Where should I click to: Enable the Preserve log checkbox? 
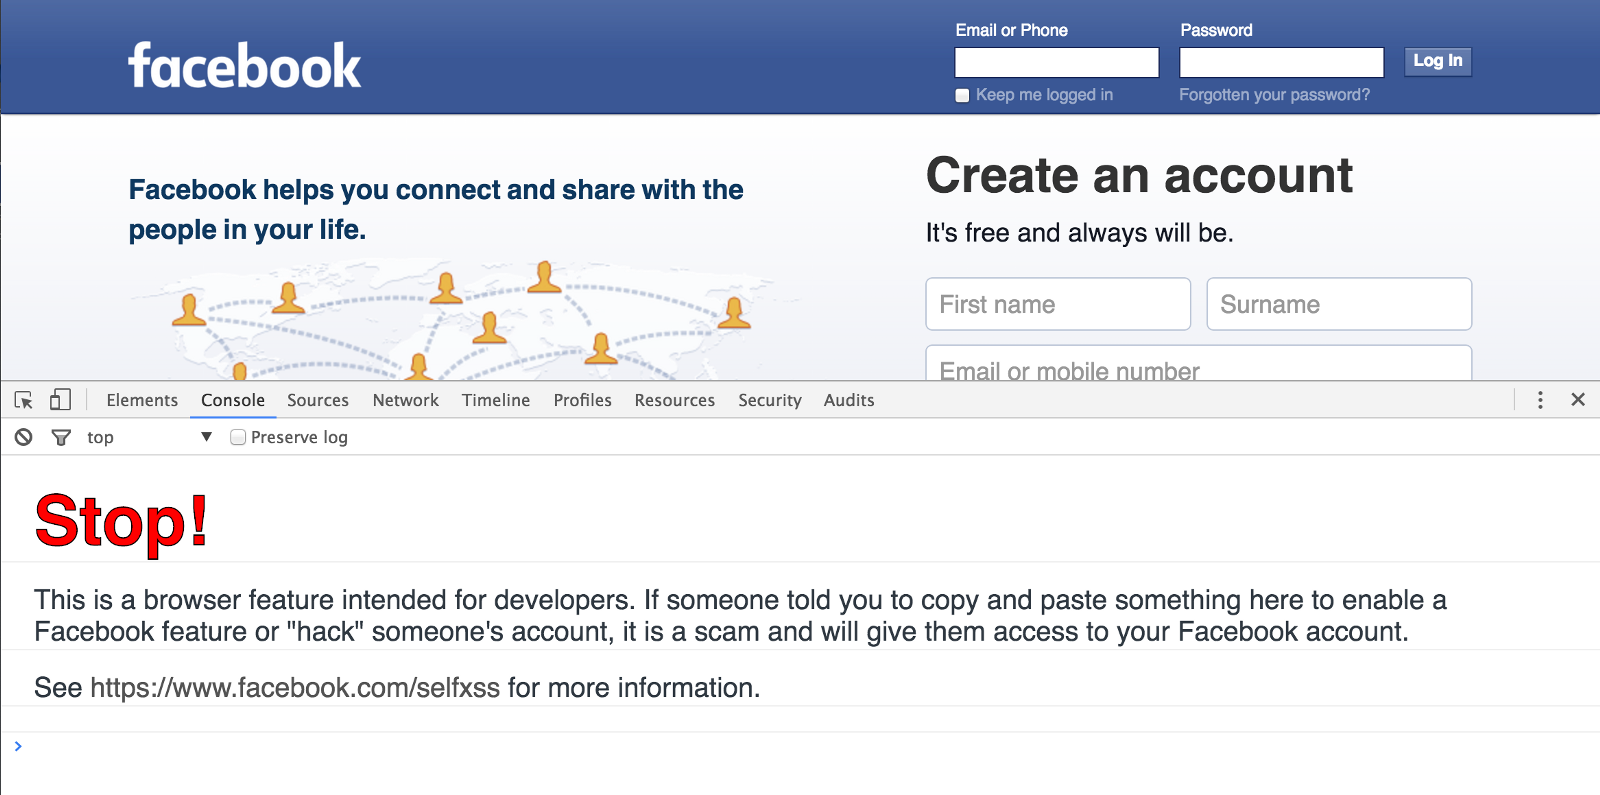click(238, 437)
